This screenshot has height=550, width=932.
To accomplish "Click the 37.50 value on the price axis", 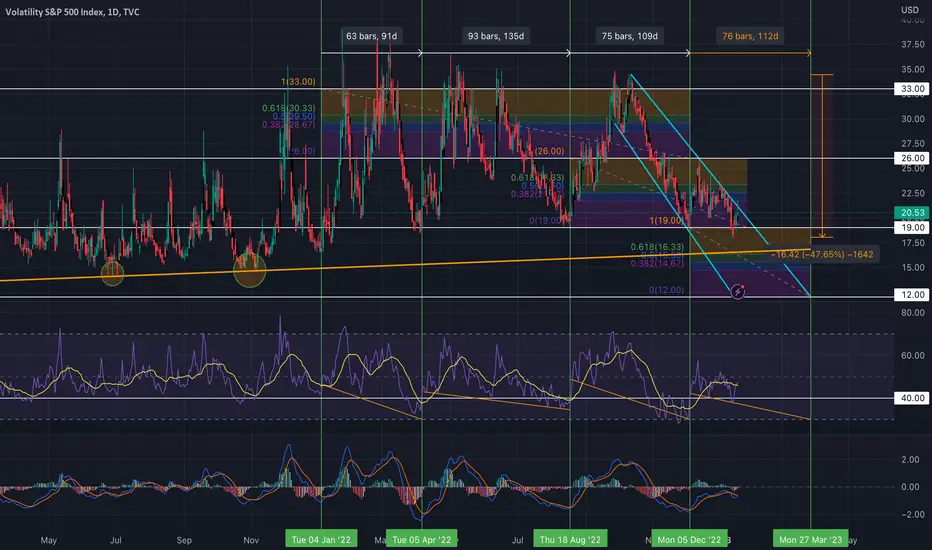I will pos(912,45).
